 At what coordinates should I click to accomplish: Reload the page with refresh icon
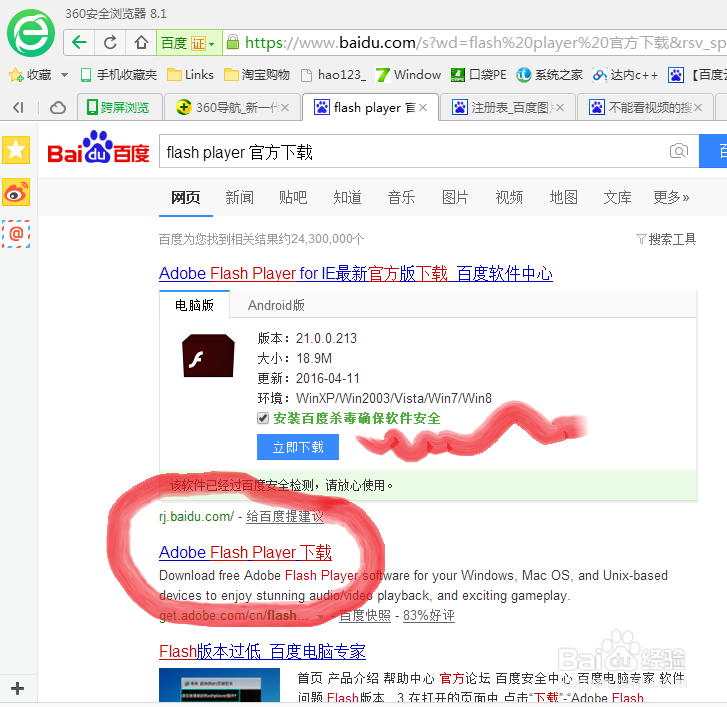coord(110,43)
